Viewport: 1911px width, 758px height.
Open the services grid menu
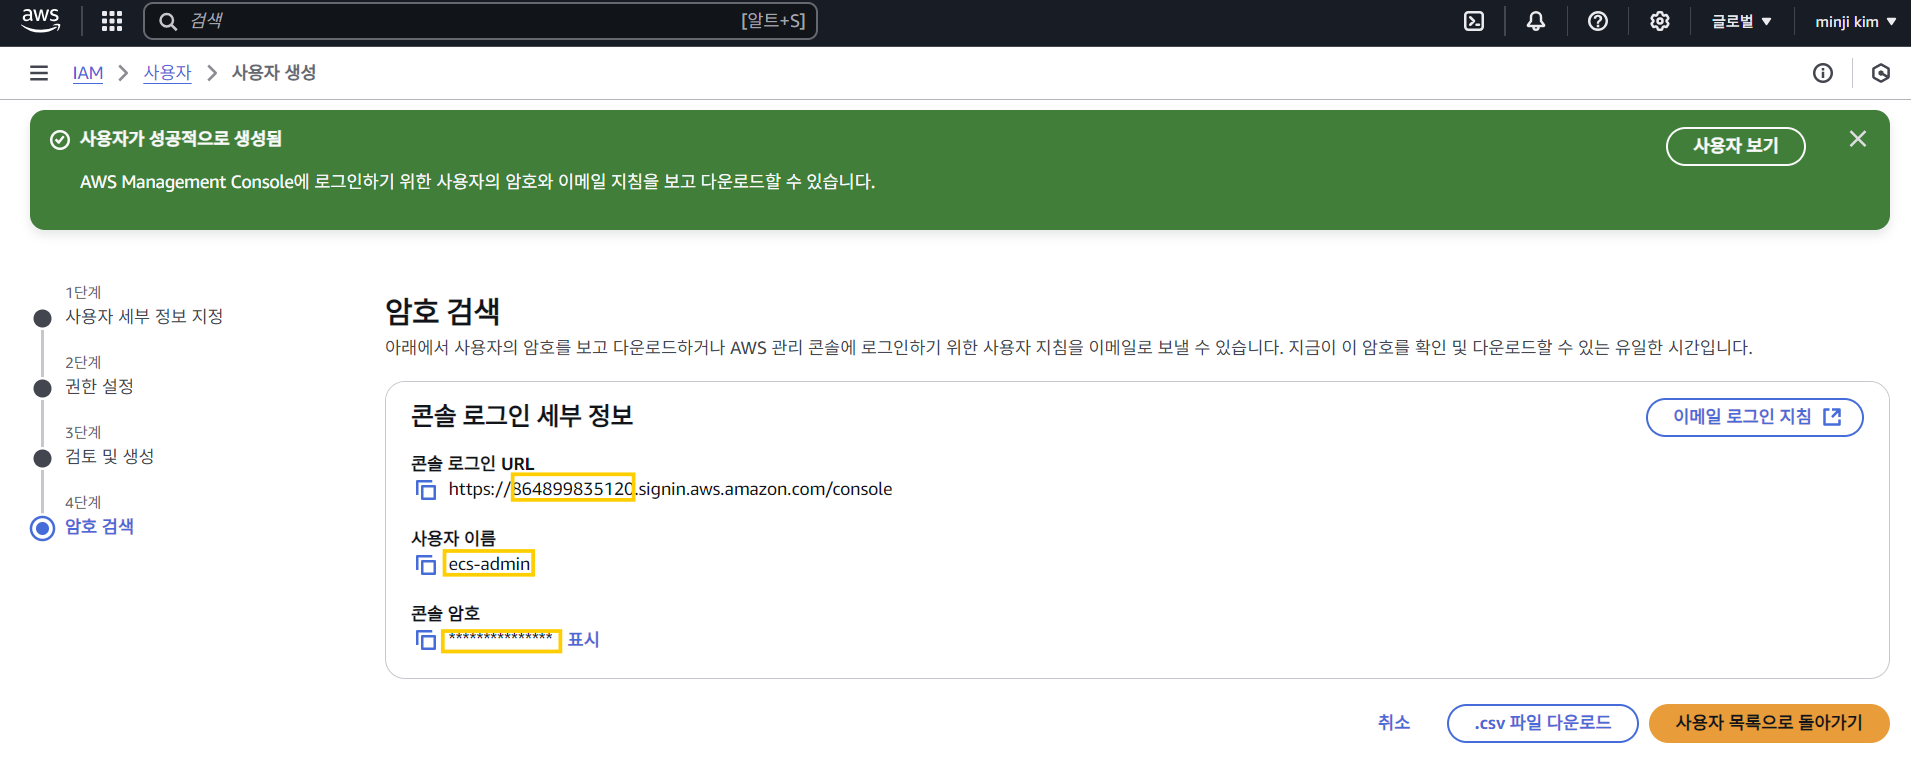tap(112, 21)
